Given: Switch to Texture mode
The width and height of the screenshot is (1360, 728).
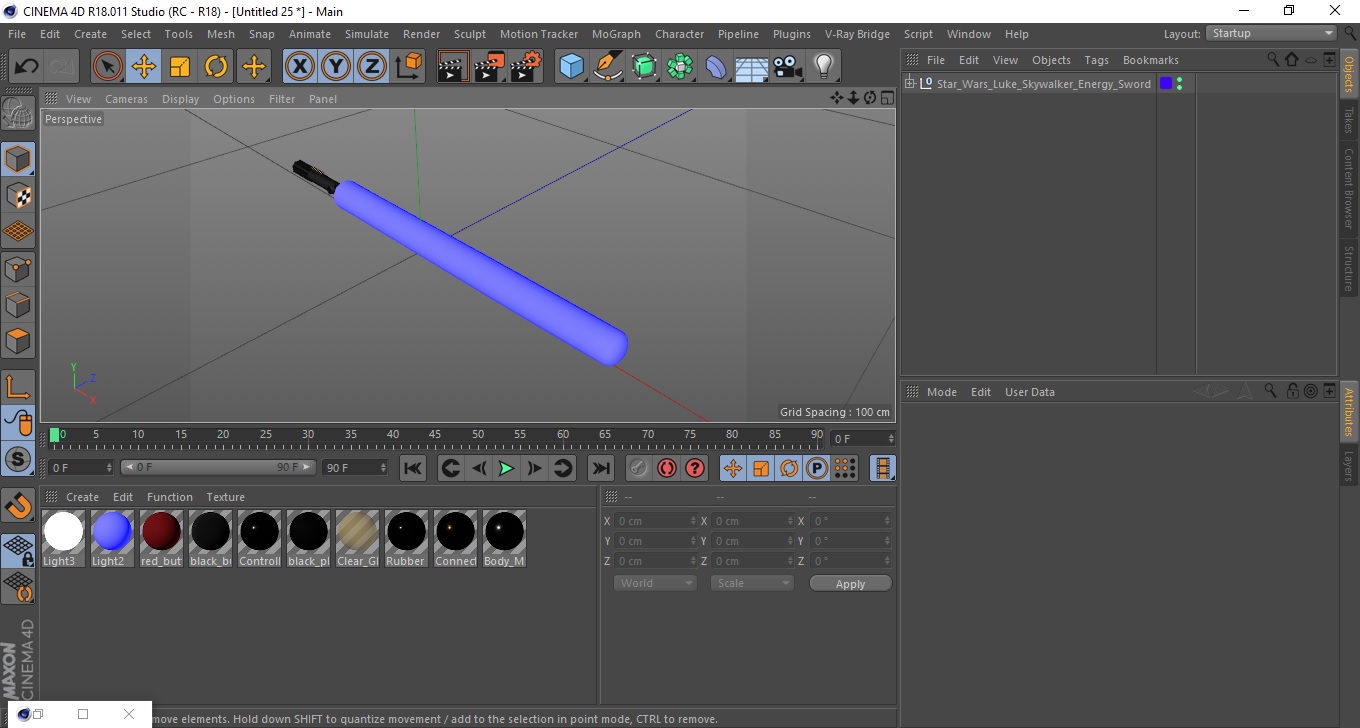Looking at the screenshot, I should pos(18,195).
